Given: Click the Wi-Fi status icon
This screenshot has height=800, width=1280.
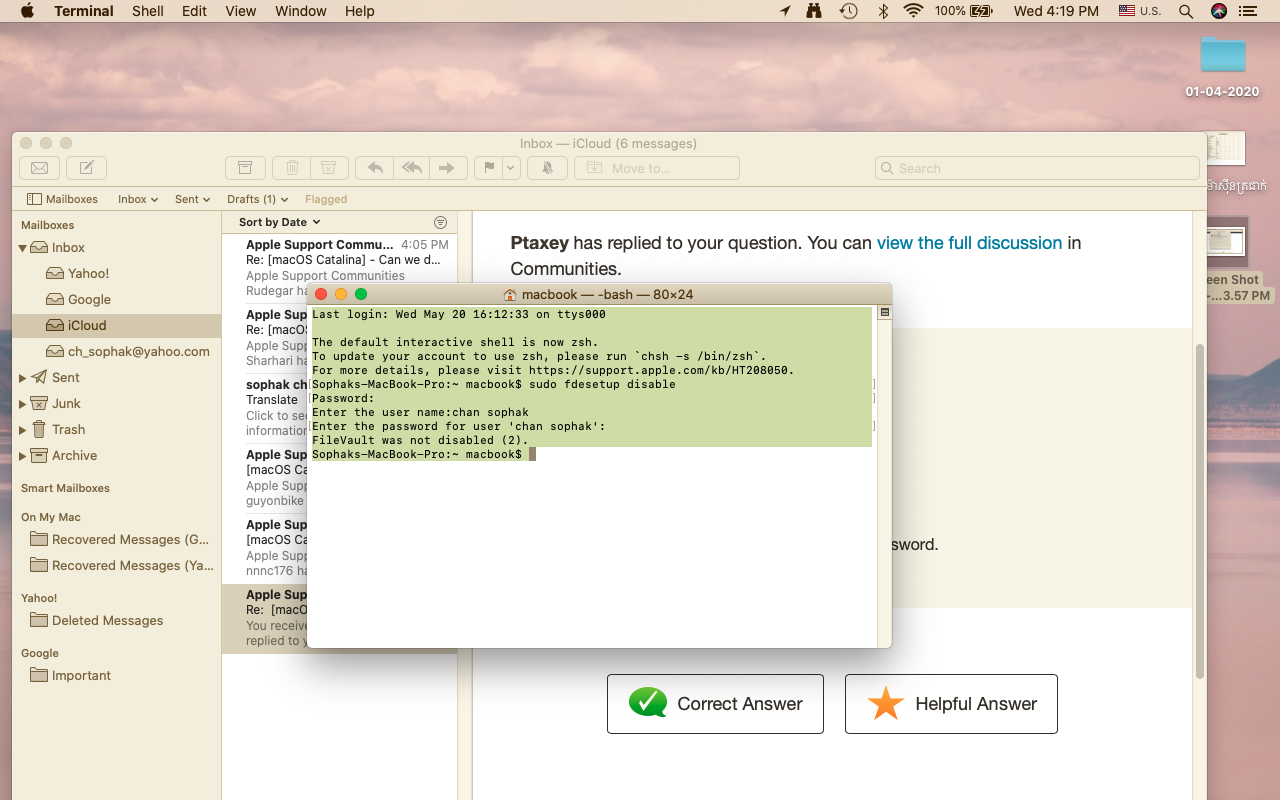Looking at the screenshot, I should click(x=912, y=11).
